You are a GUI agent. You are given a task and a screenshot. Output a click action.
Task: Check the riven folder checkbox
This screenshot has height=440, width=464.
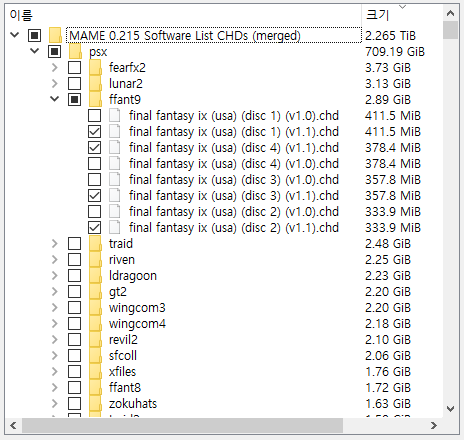(x=74, y=259)
